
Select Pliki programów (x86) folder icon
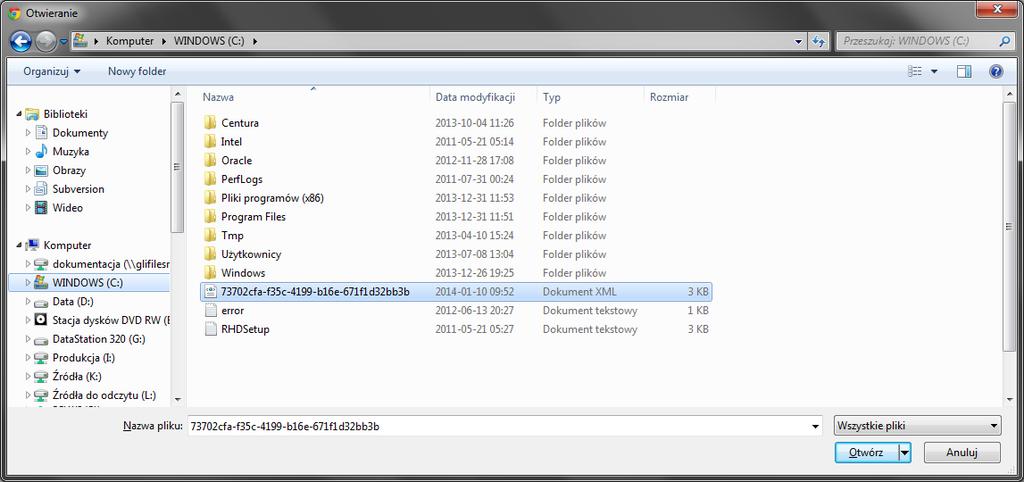210,198
